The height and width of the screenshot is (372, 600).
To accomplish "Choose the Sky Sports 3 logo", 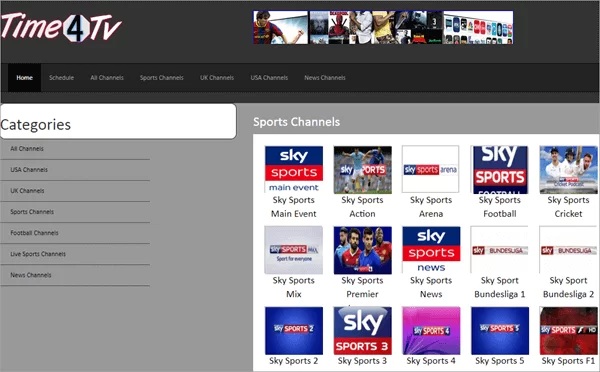I will click(362, 331).
